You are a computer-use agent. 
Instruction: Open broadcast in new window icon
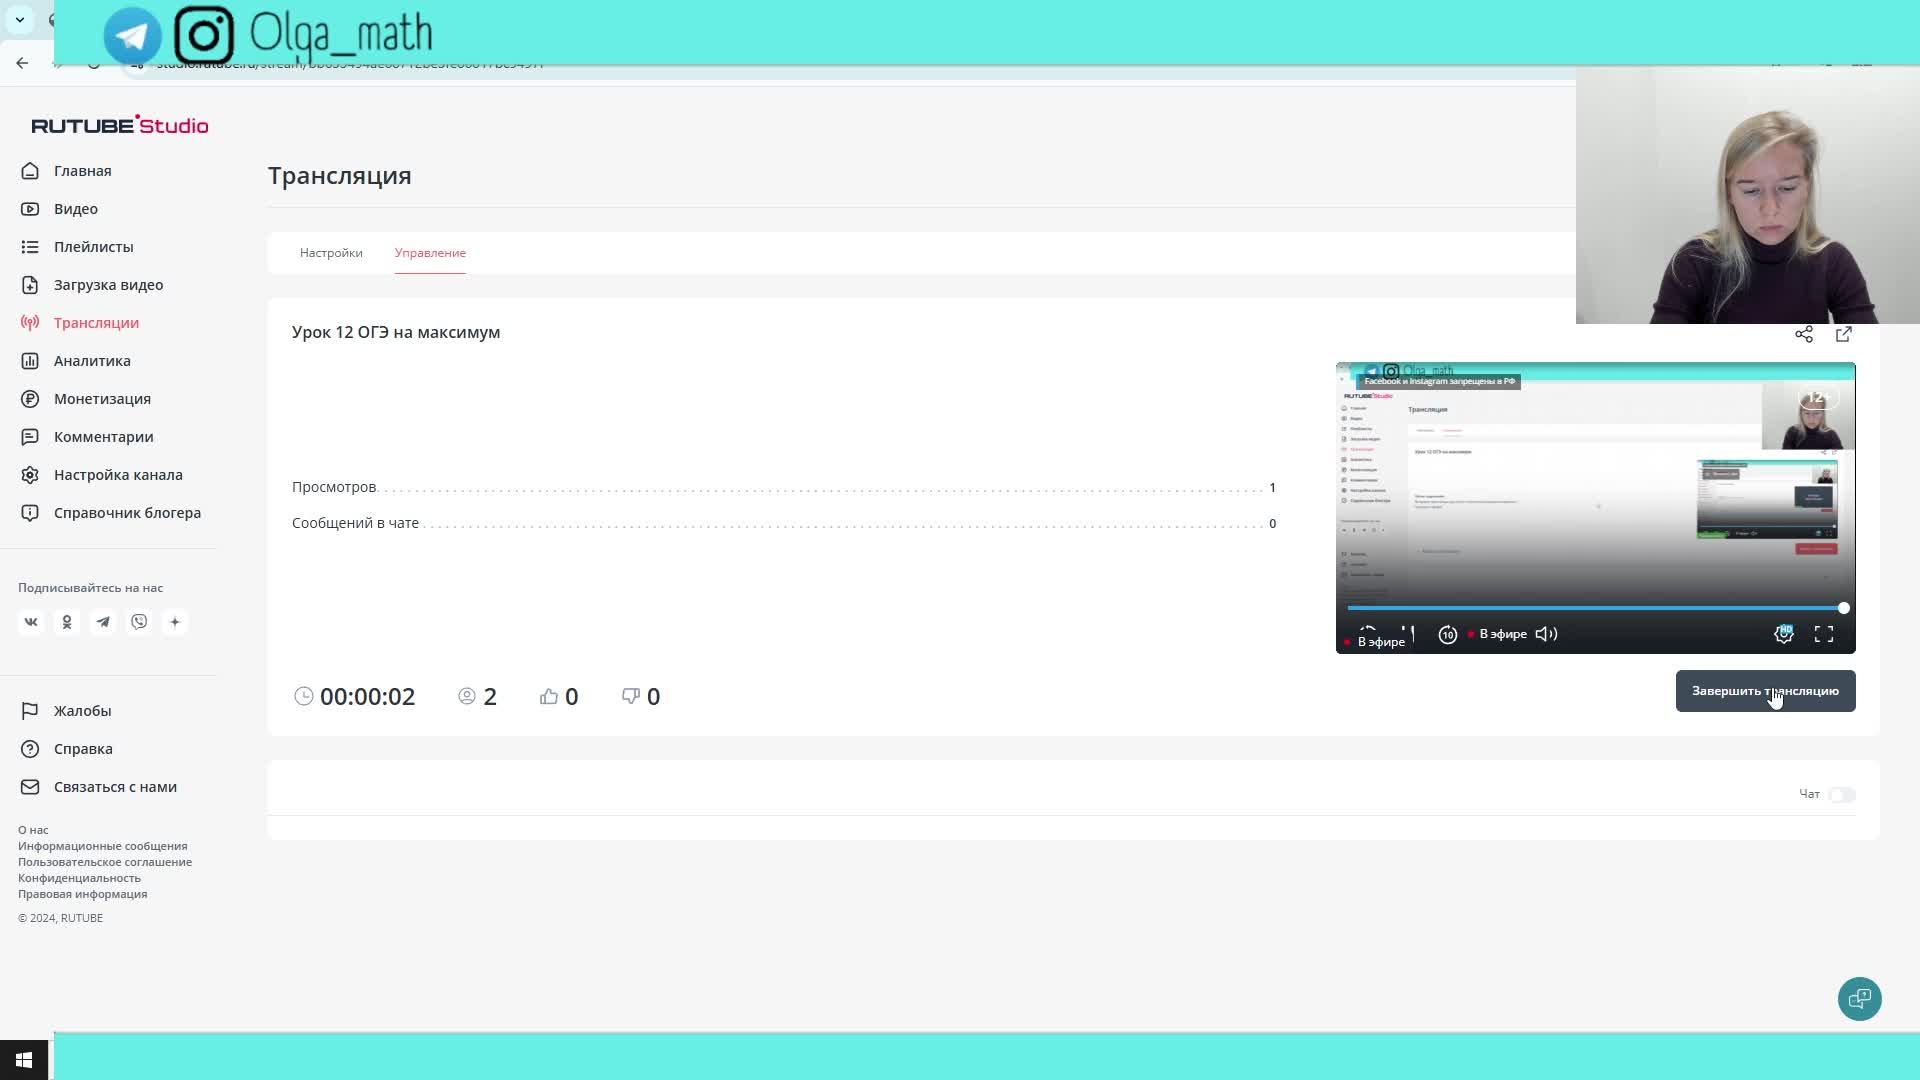pos(1844,334)
